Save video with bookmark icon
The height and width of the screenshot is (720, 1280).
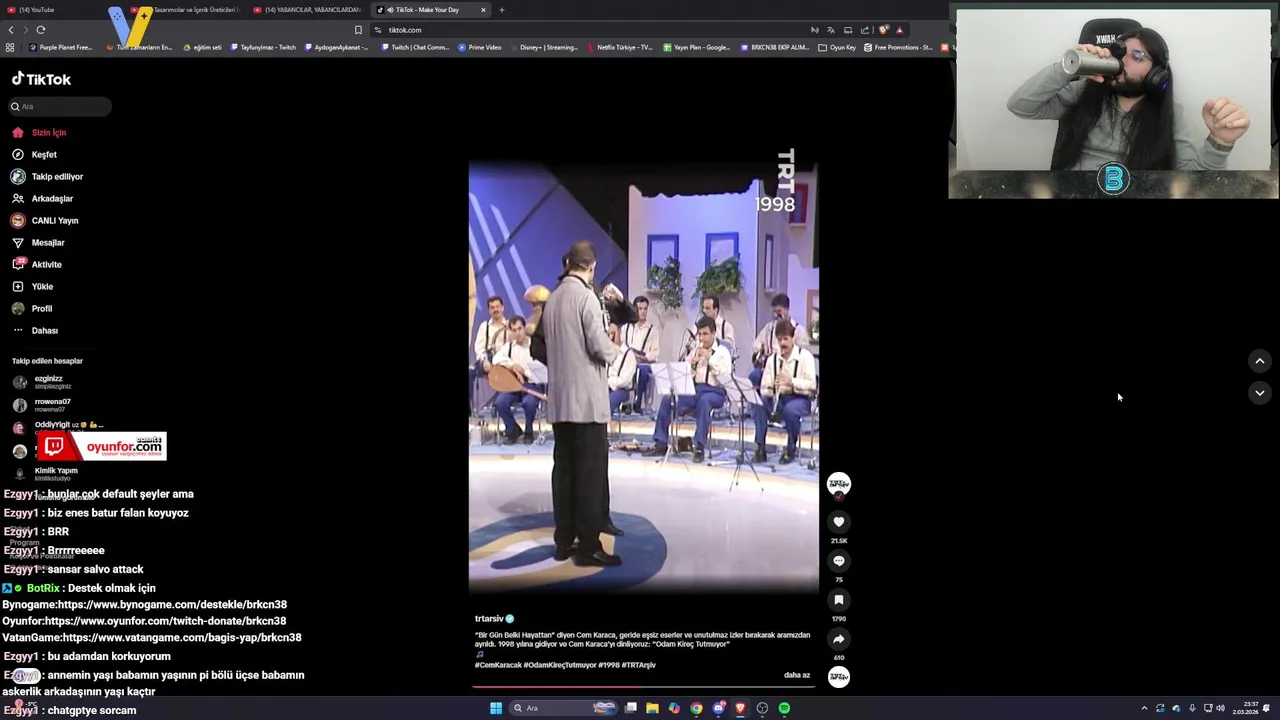839,599
